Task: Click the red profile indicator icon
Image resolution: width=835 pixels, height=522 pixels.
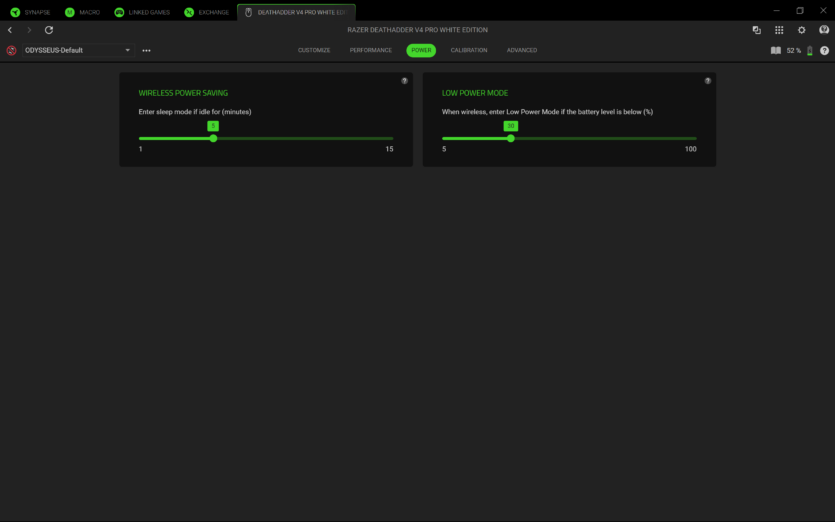Action: tap(11, 50)
